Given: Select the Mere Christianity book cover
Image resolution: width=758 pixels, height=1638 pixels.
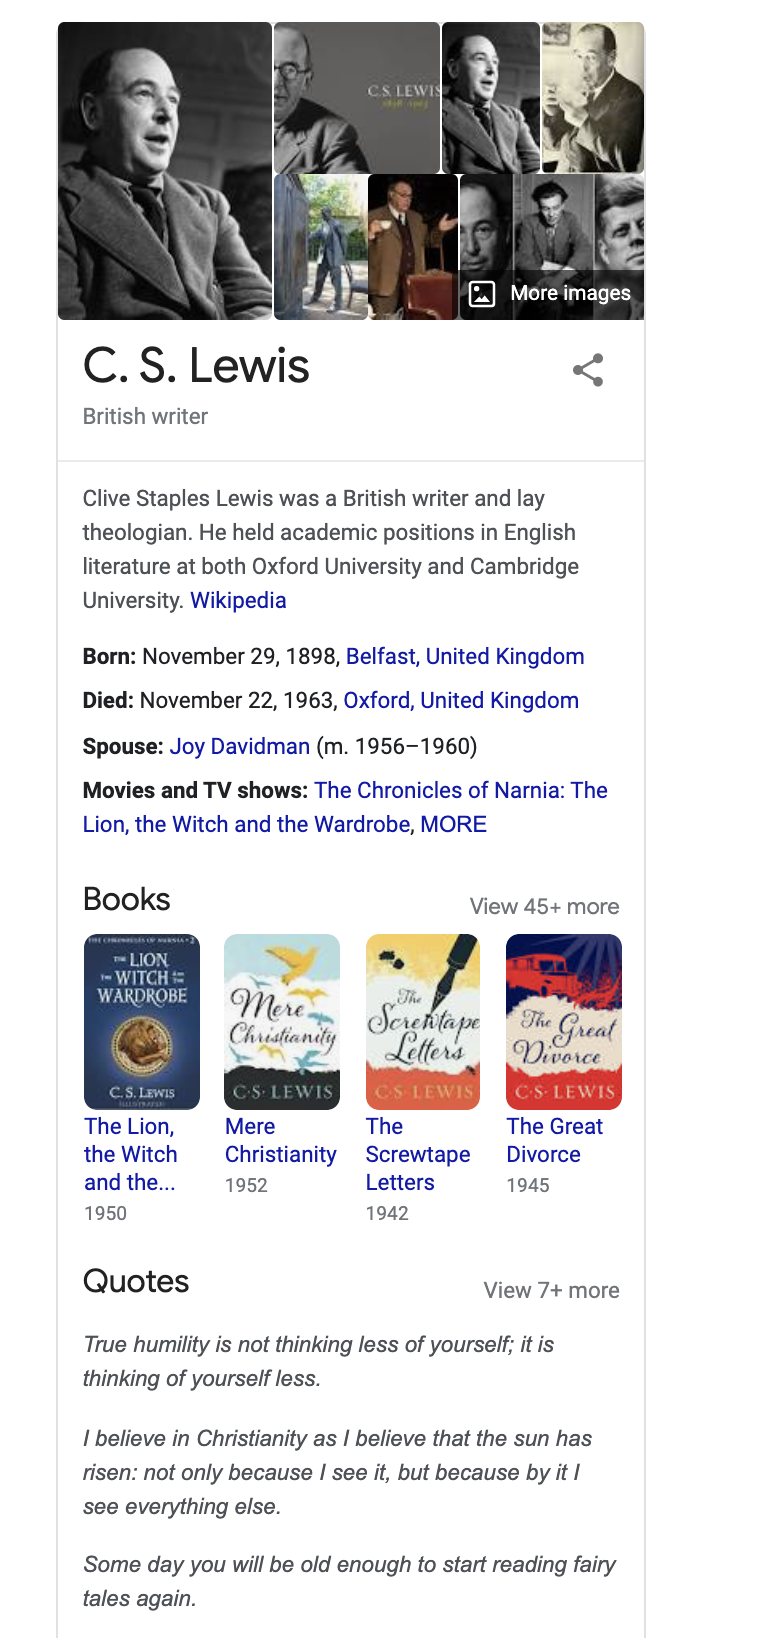Looking at the screenshot, I should click(282, 1022).
